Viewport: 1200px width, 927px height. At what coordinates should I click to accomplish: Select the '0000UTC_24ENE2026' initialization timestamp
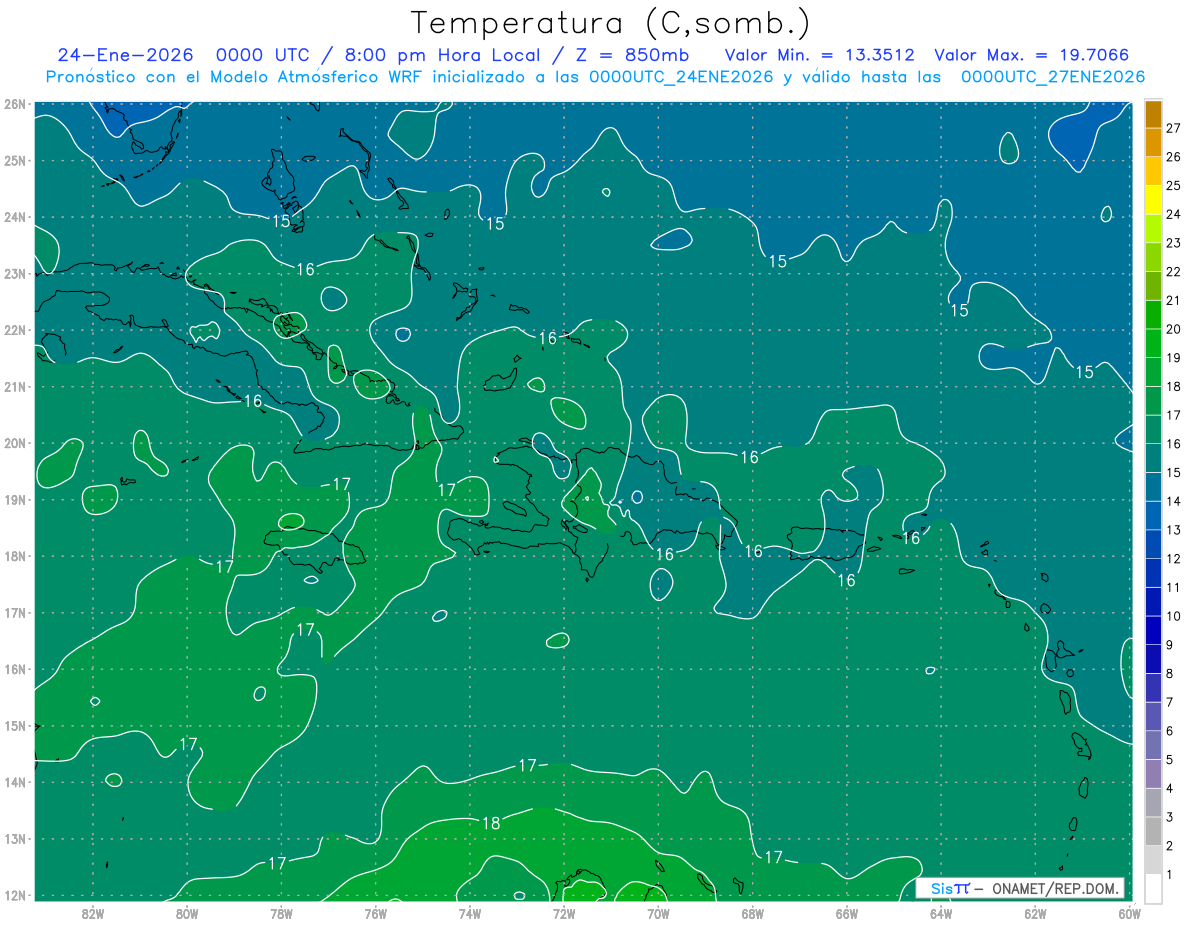tap(680, 77)
